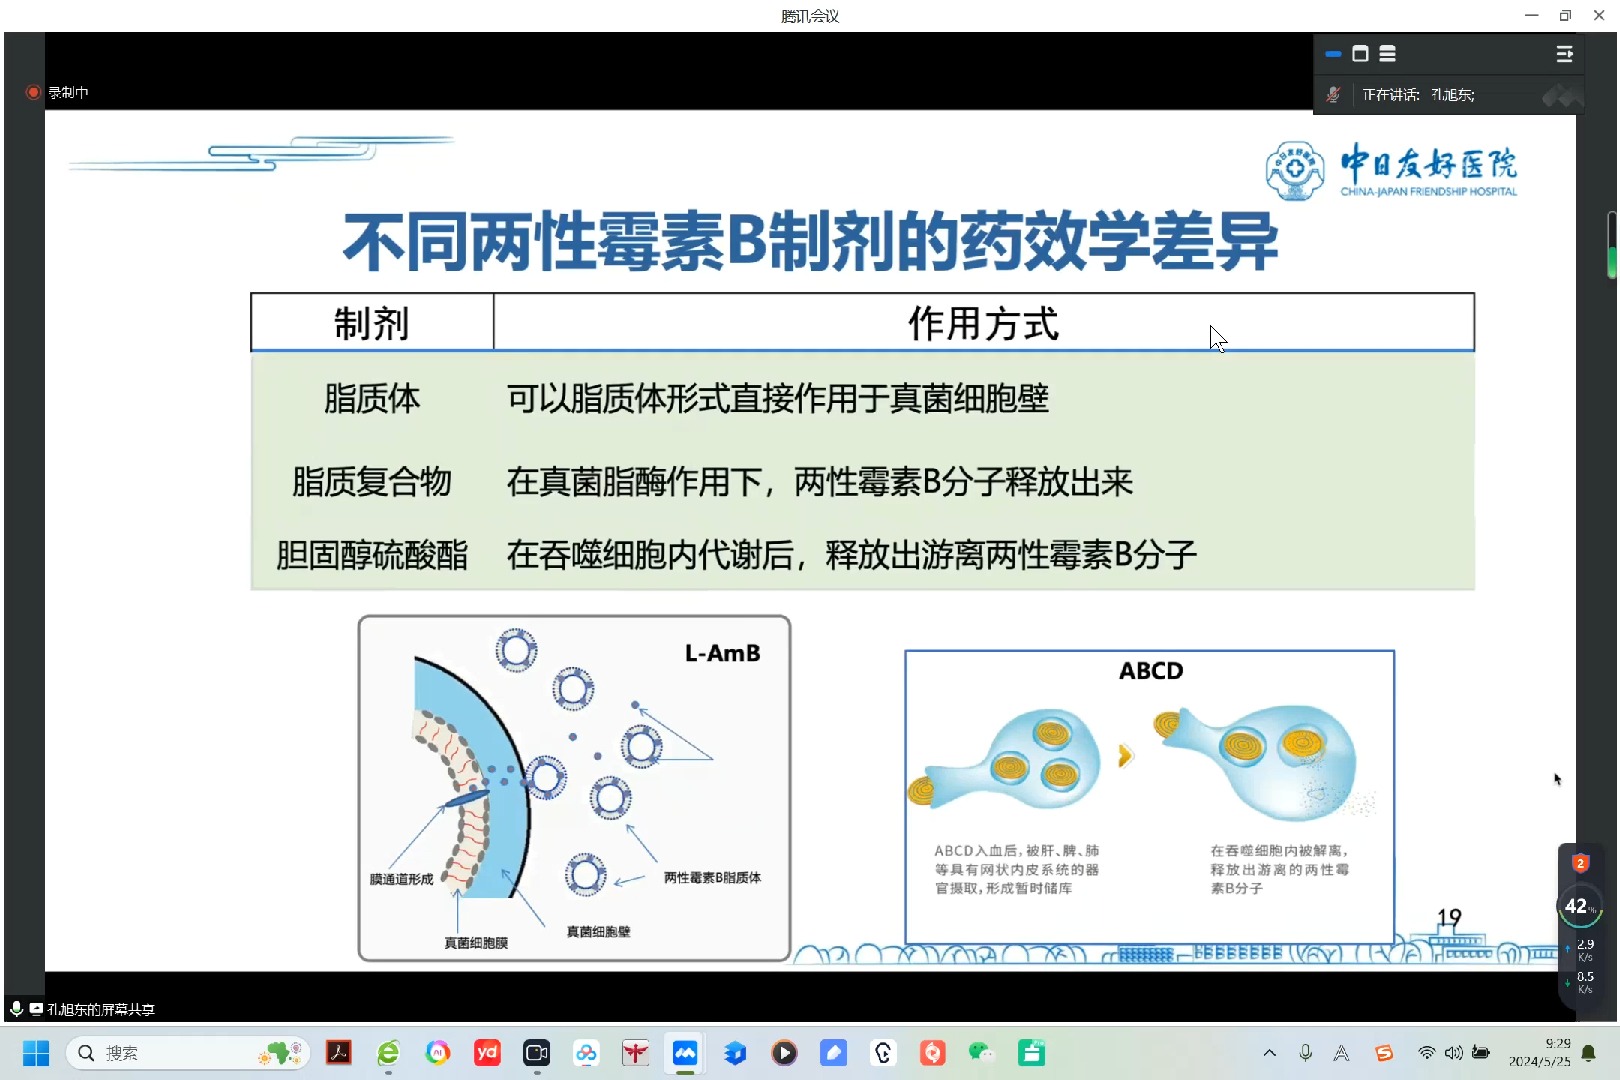
Task: Click the China-Japan Friendship Hospital logo
Action: [x=1391, y=170]
